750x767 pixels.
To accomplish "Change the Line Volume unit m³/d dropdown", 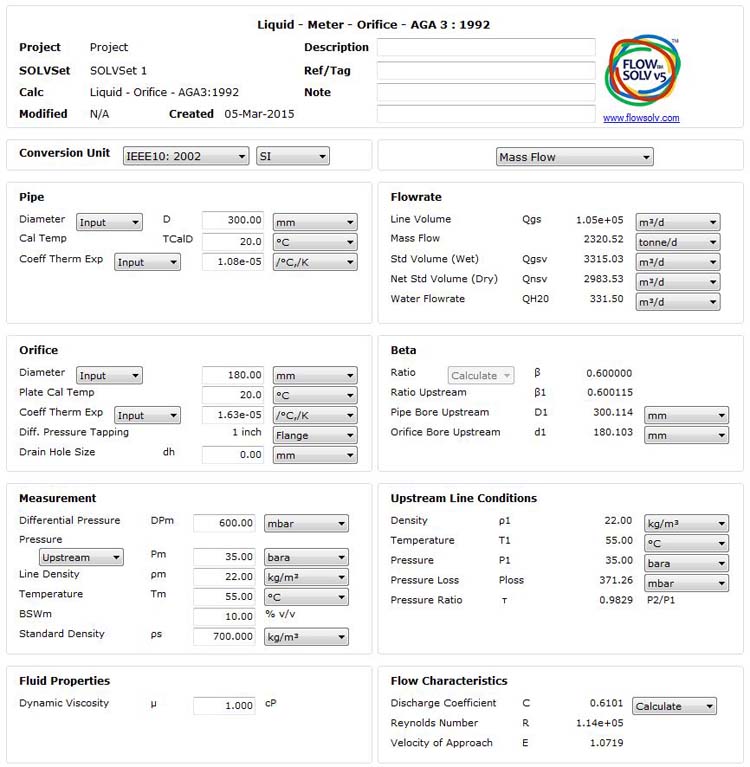I will [677, 222].
